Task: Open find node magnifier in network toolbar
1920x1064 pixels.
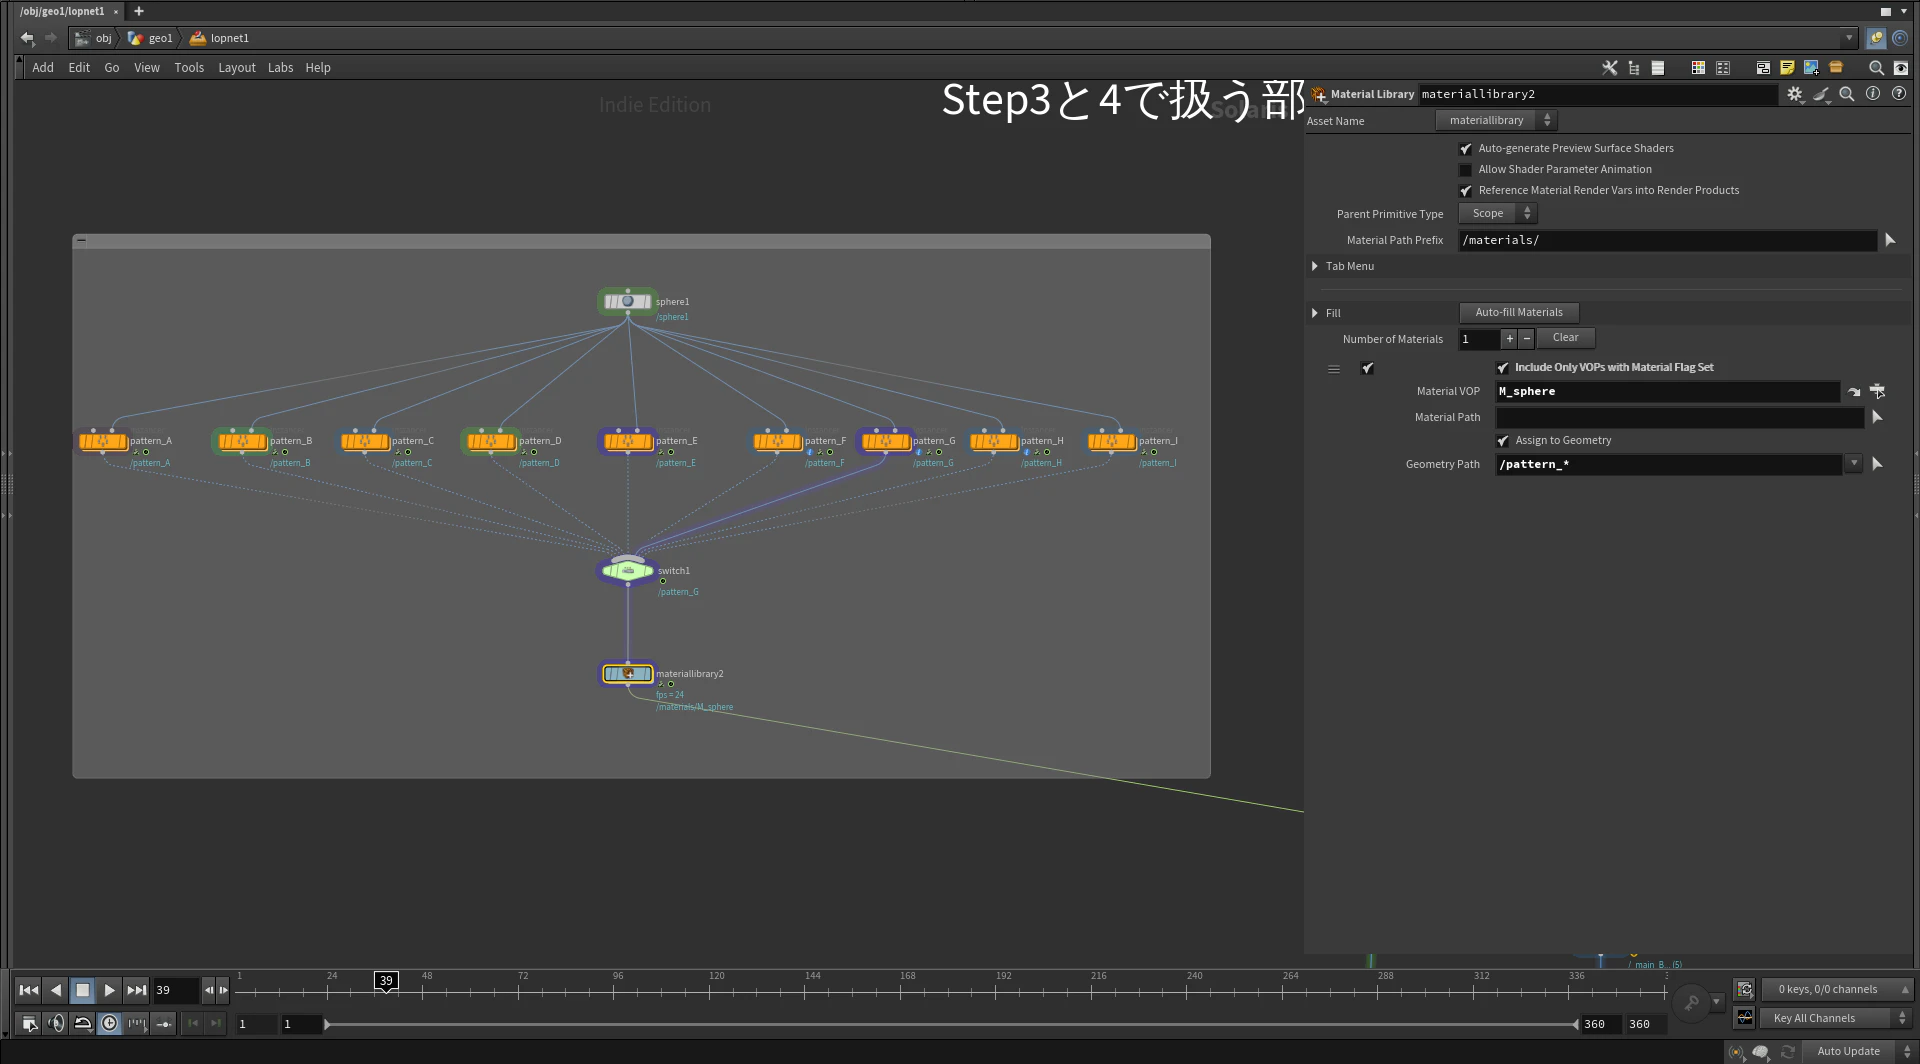Action: (x=1876, y=68)
